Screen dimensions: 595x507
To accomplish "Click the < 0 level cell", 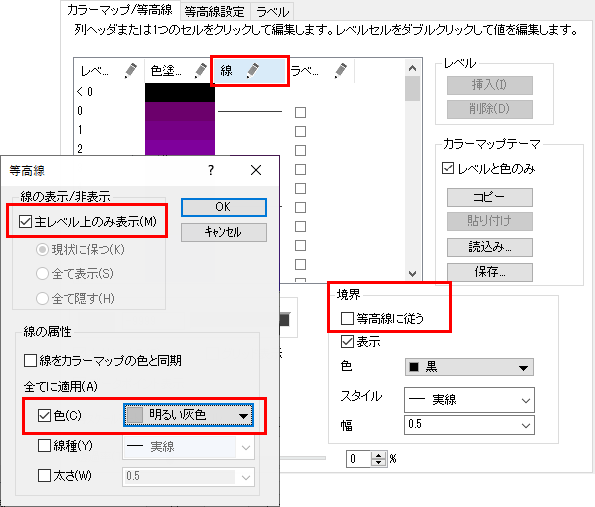I will (x=109, y=92).
